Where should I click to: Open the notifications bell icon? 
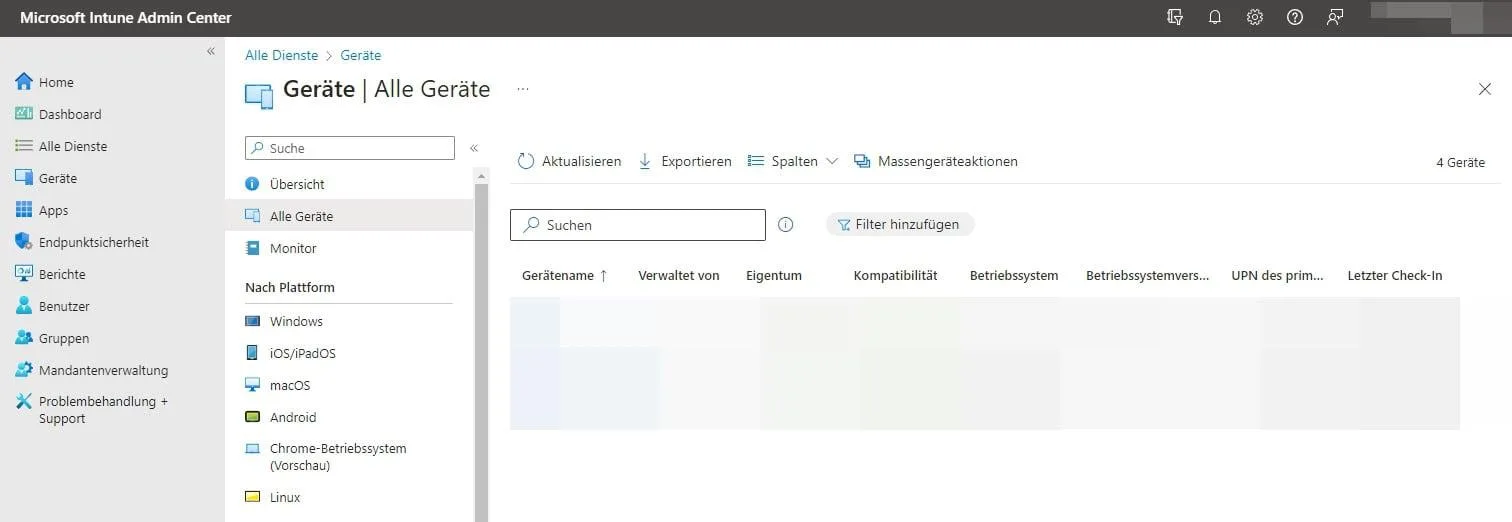pyautogui.click(x=1215, y=17)
